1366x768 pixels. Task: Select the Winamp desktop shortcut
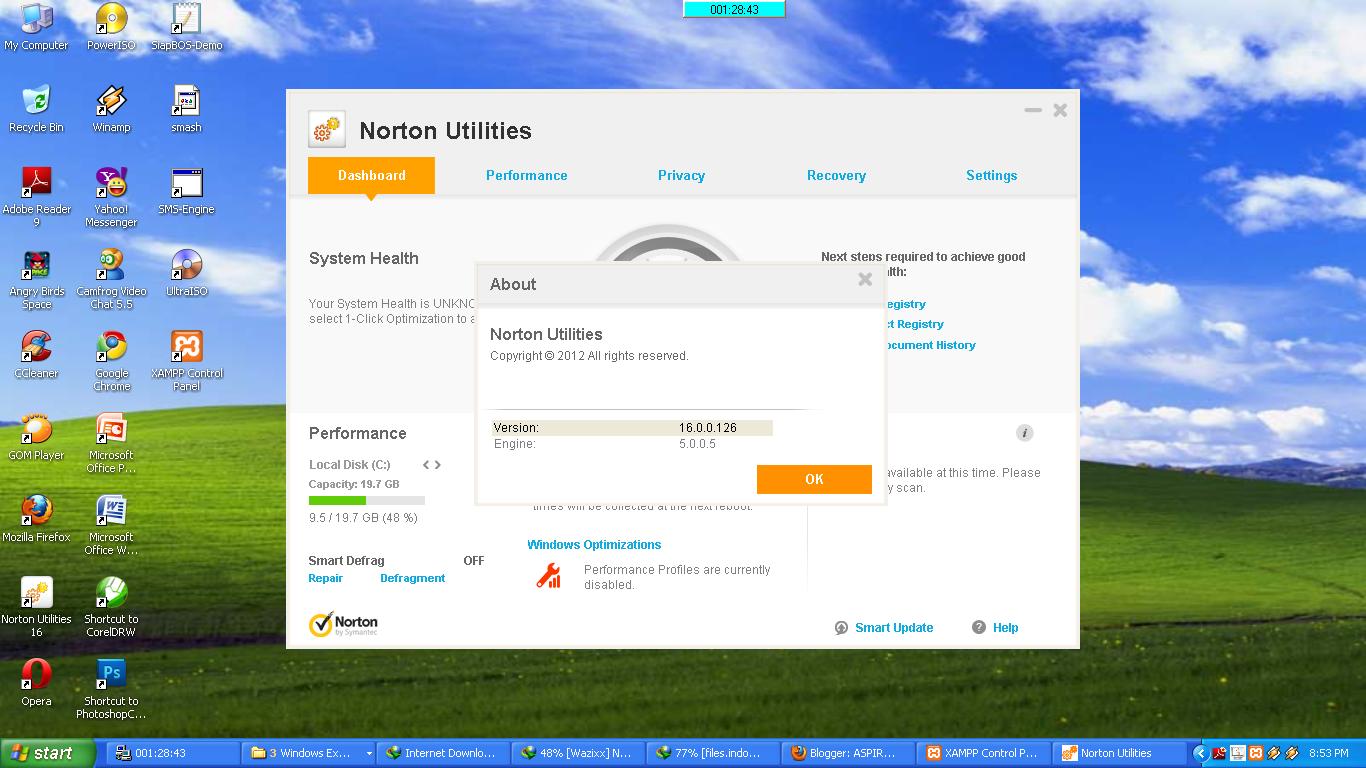click(x=111, y=109)
